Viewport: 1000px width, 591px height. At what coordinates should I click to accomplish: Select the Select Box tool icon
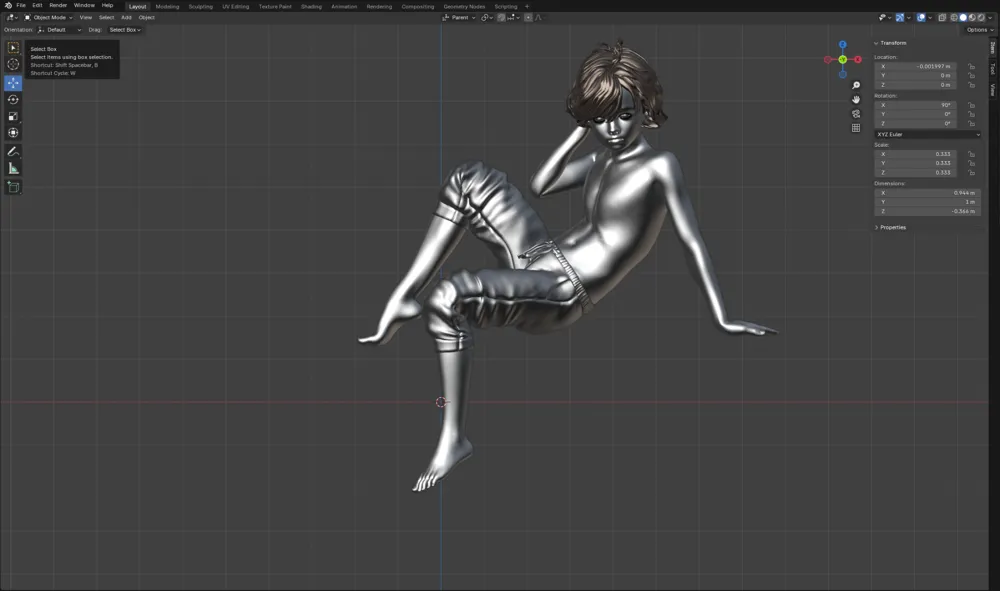pyautogui.click(x=13, y=48)
